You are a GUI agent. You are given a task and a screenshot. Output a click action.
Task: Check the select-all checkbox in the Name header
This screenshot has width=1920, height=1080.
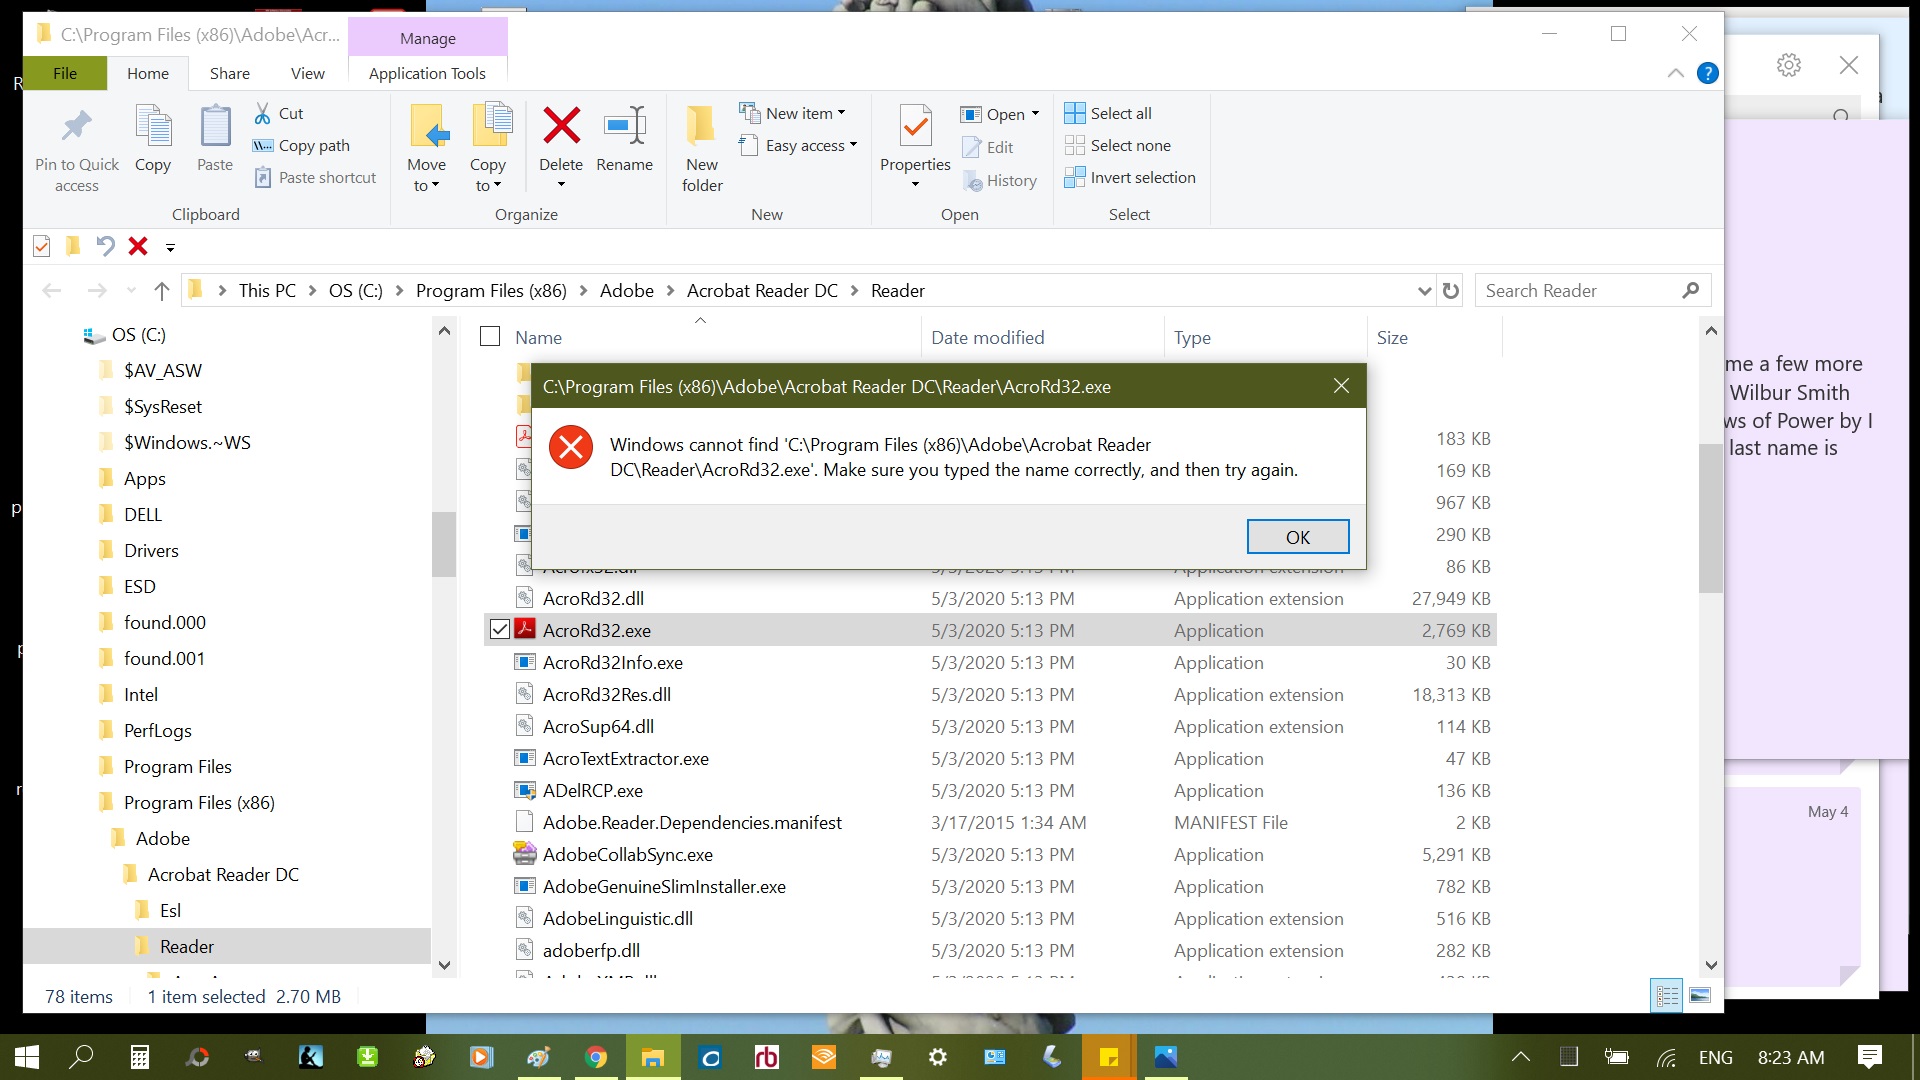click(489, 337)
